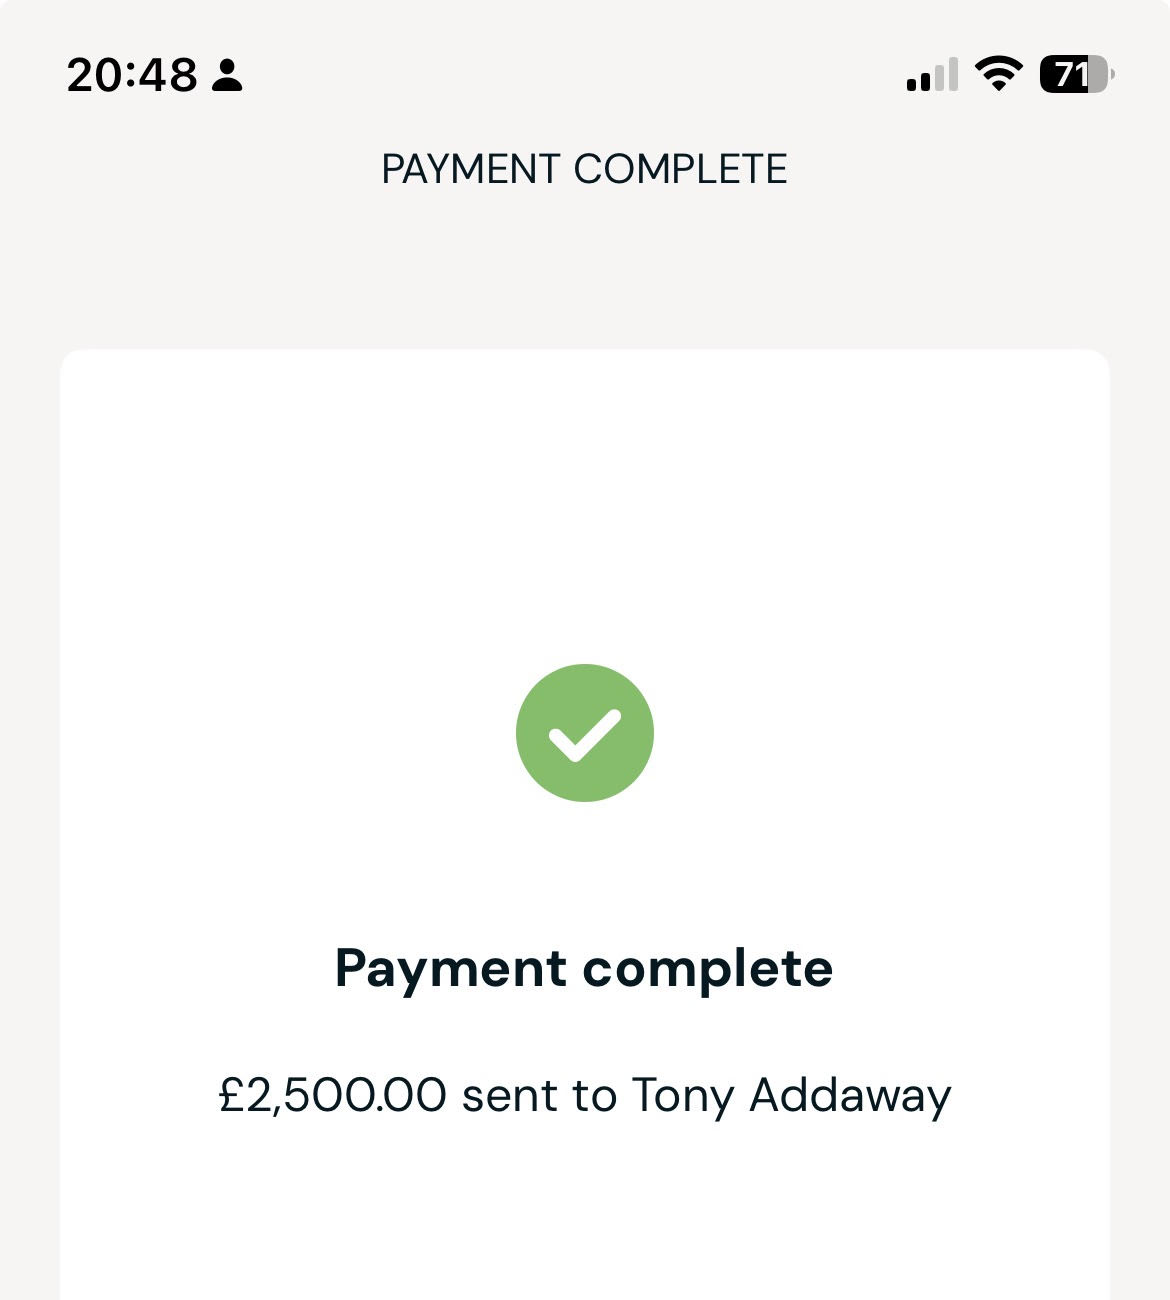Click the person silhouette status bar icon
Image resolution: width=1170 pixels, height=1300 pixels.
pyautogui.click(x=228, y=76)
